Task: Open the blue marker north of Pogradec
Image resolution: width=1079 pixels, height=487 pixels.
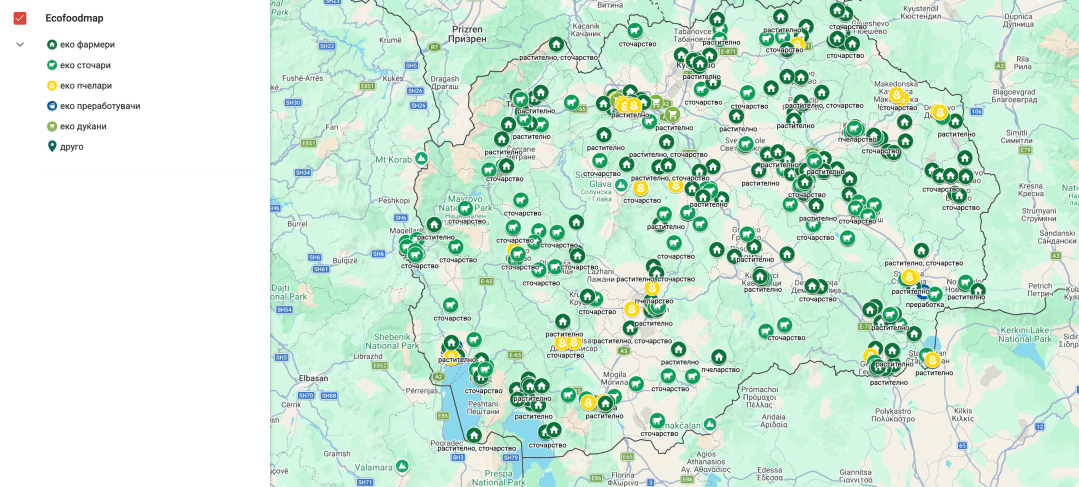Action: [474, 435]
